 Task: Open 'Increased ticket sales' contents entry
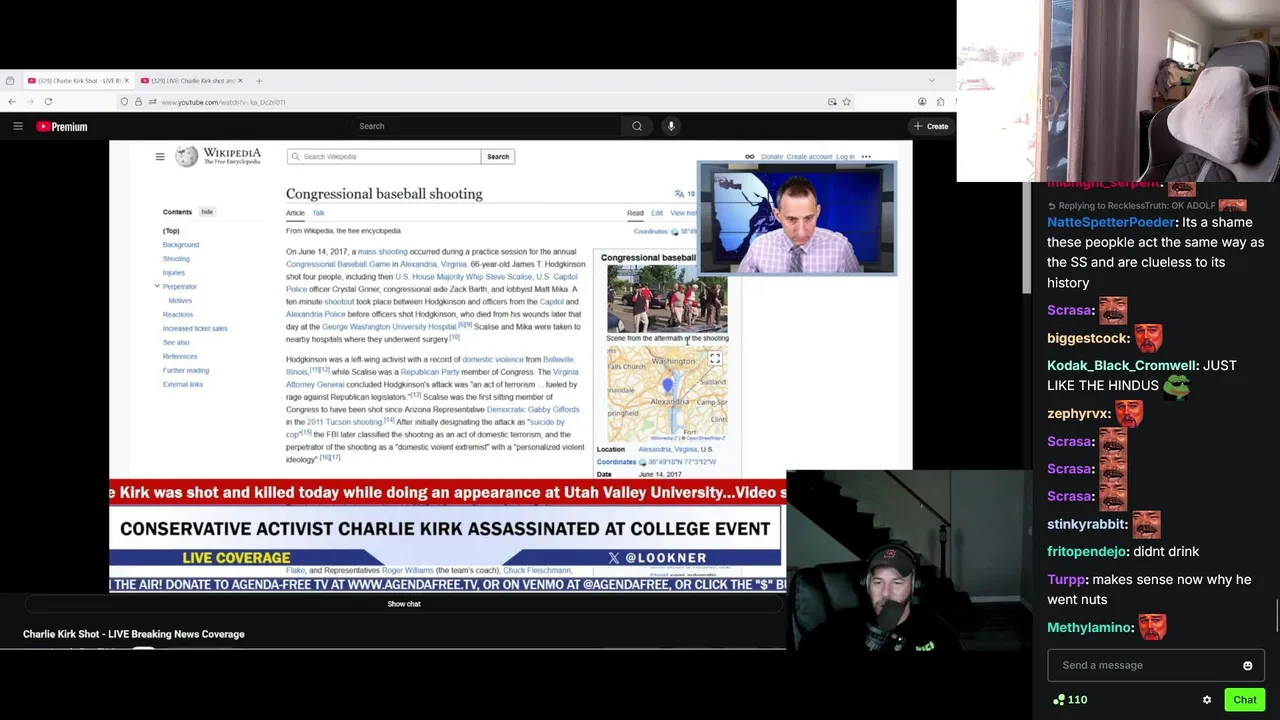195,329
